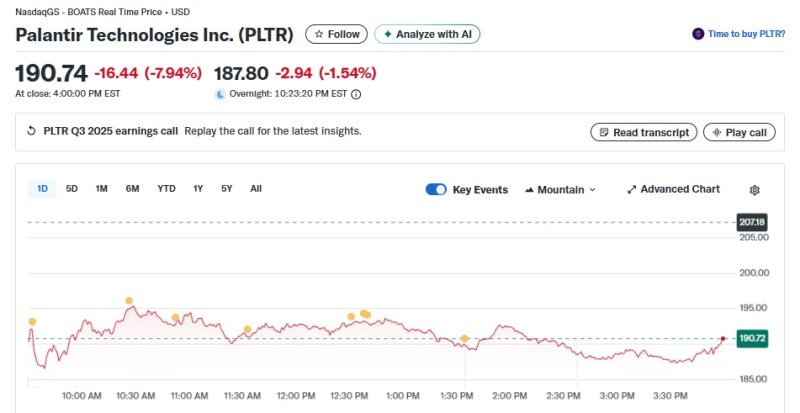The width and height of the screenshot is (800, 413).
Task: Expand the Mountain chart type dropdown
Action: 560,190
